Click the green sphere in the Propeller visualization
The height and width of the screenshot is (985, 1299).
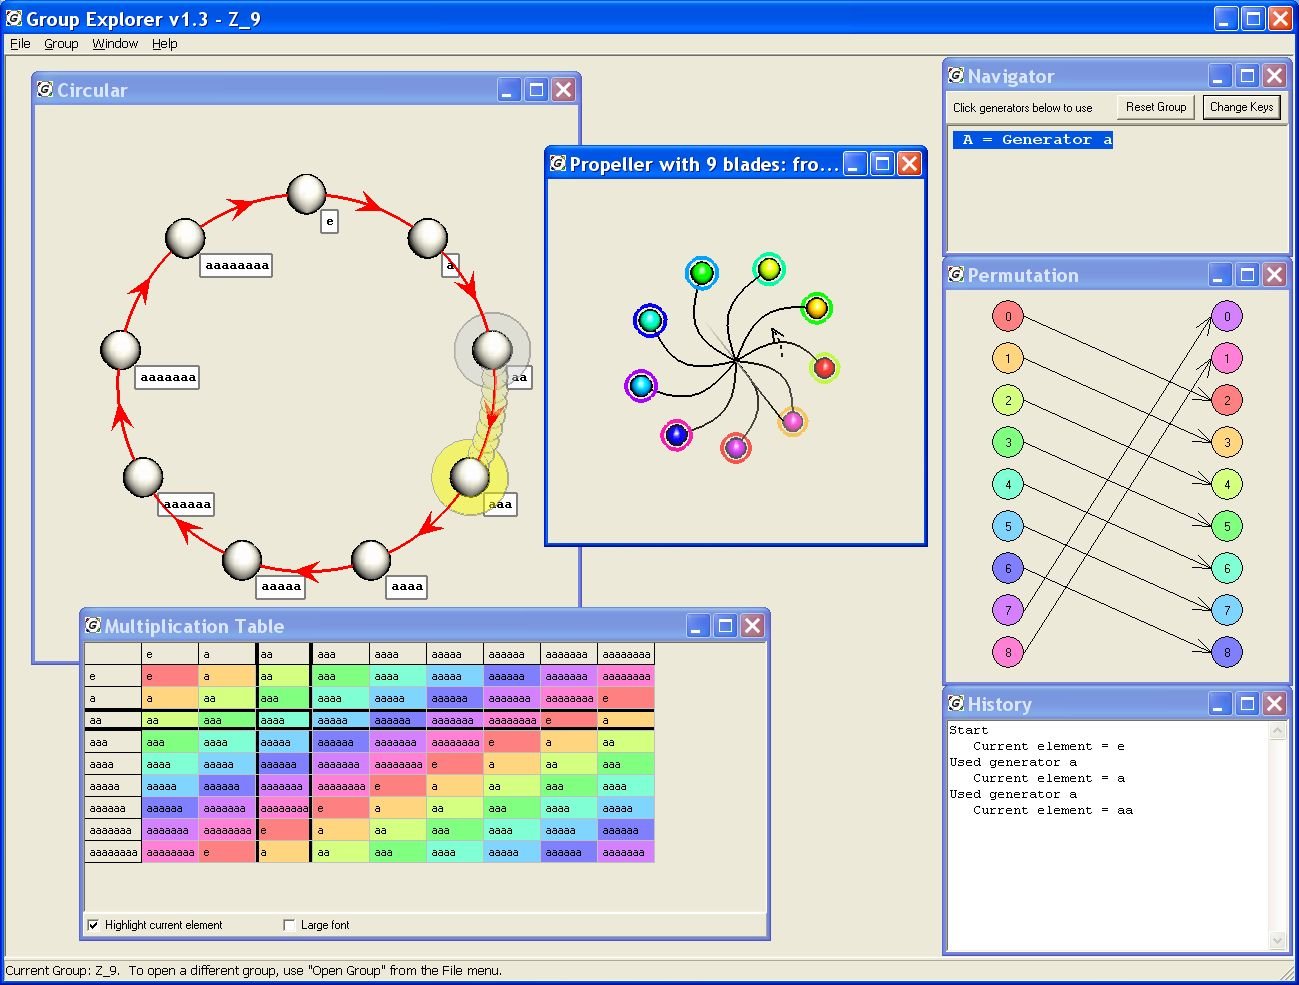tap(701, 272)
